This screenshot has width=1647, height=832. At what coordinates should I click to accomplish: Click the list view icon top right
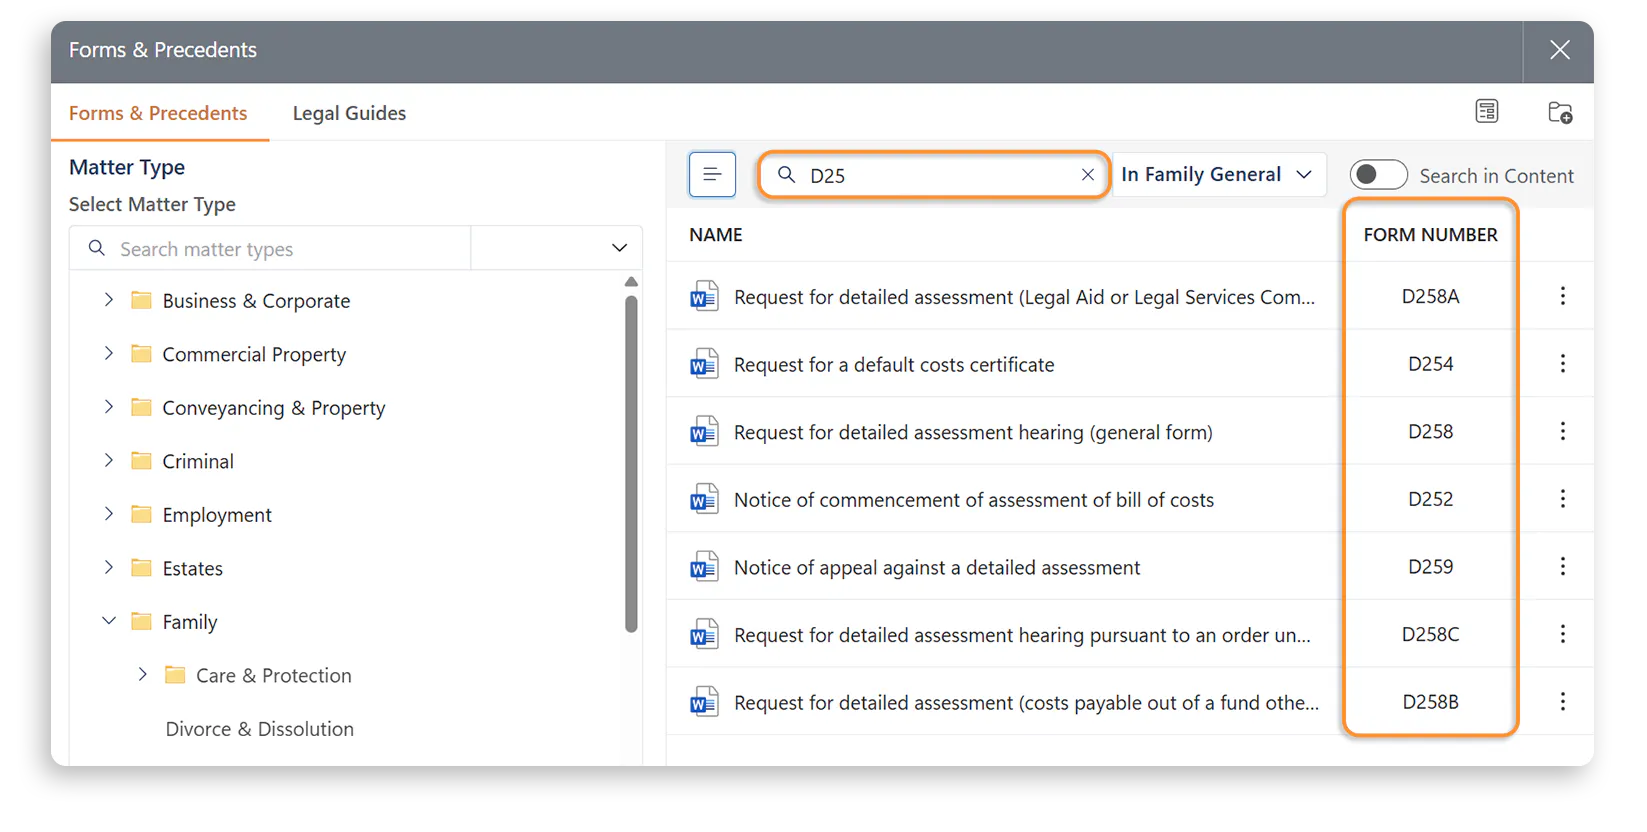pos(1487,112)
